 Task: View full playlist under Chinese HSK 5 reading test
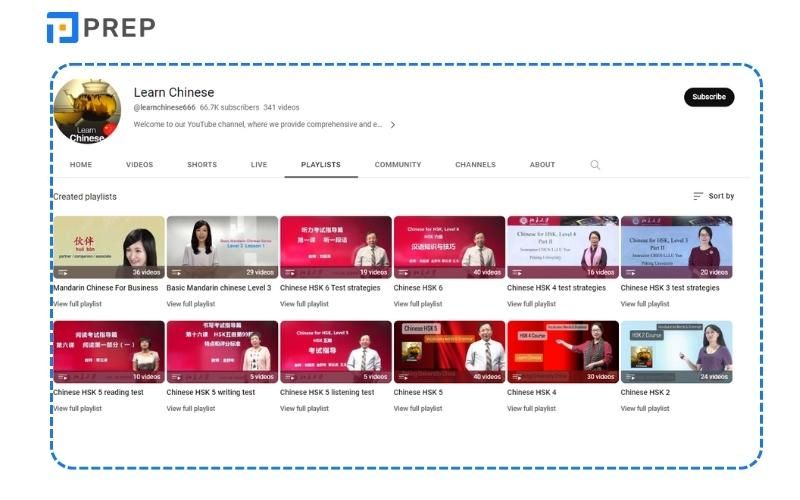pyautogui.click(x=78, y=409)
